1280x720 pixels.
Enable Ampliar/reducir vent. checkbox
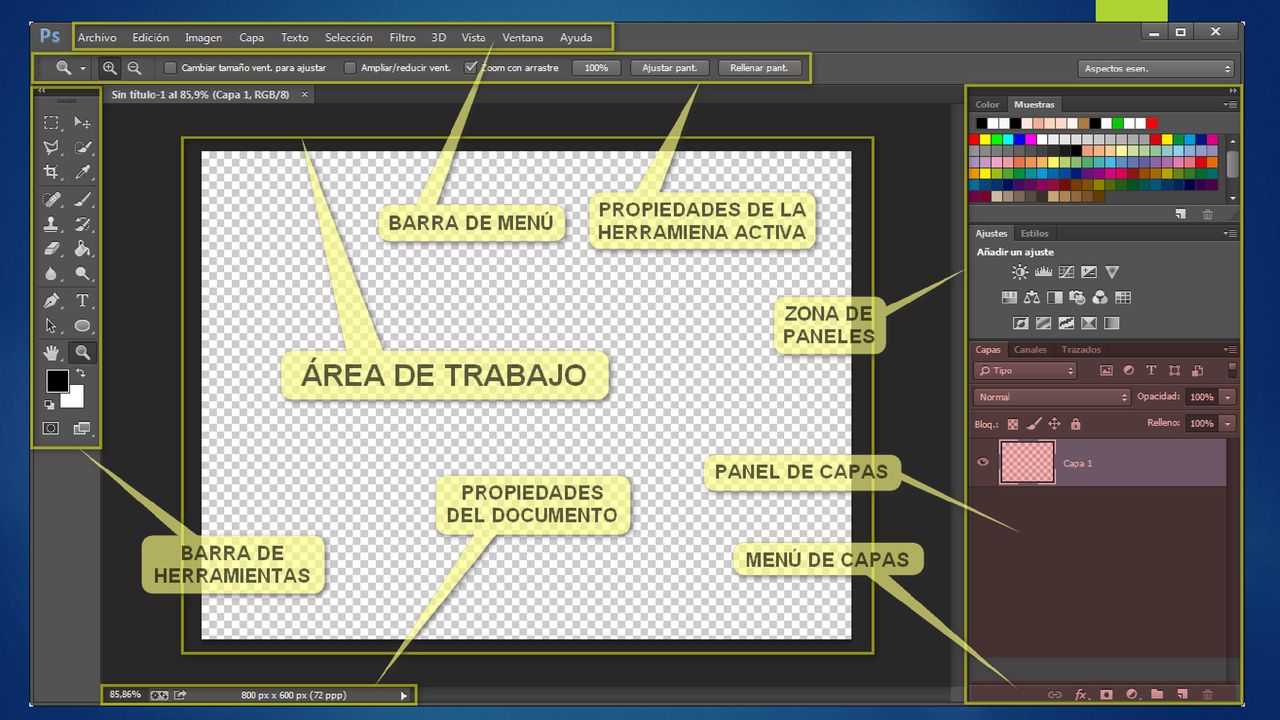[x=350, y=68]
